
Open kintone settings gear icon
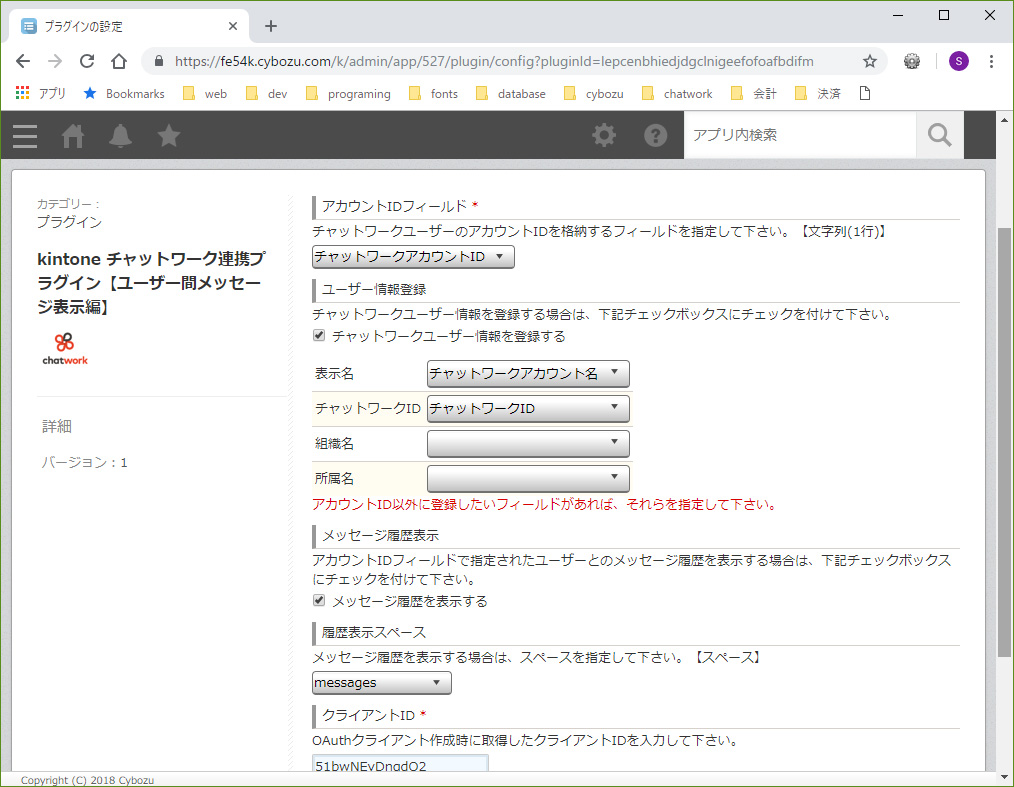(x=604, y=135)
